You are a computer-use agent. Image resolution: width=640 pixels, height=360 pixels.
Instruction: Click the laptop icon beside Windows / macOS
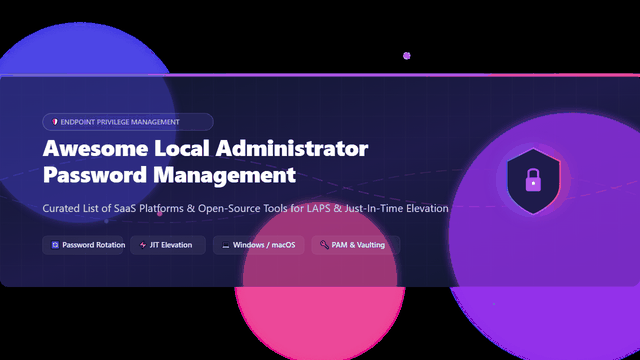tap(226, 245)
